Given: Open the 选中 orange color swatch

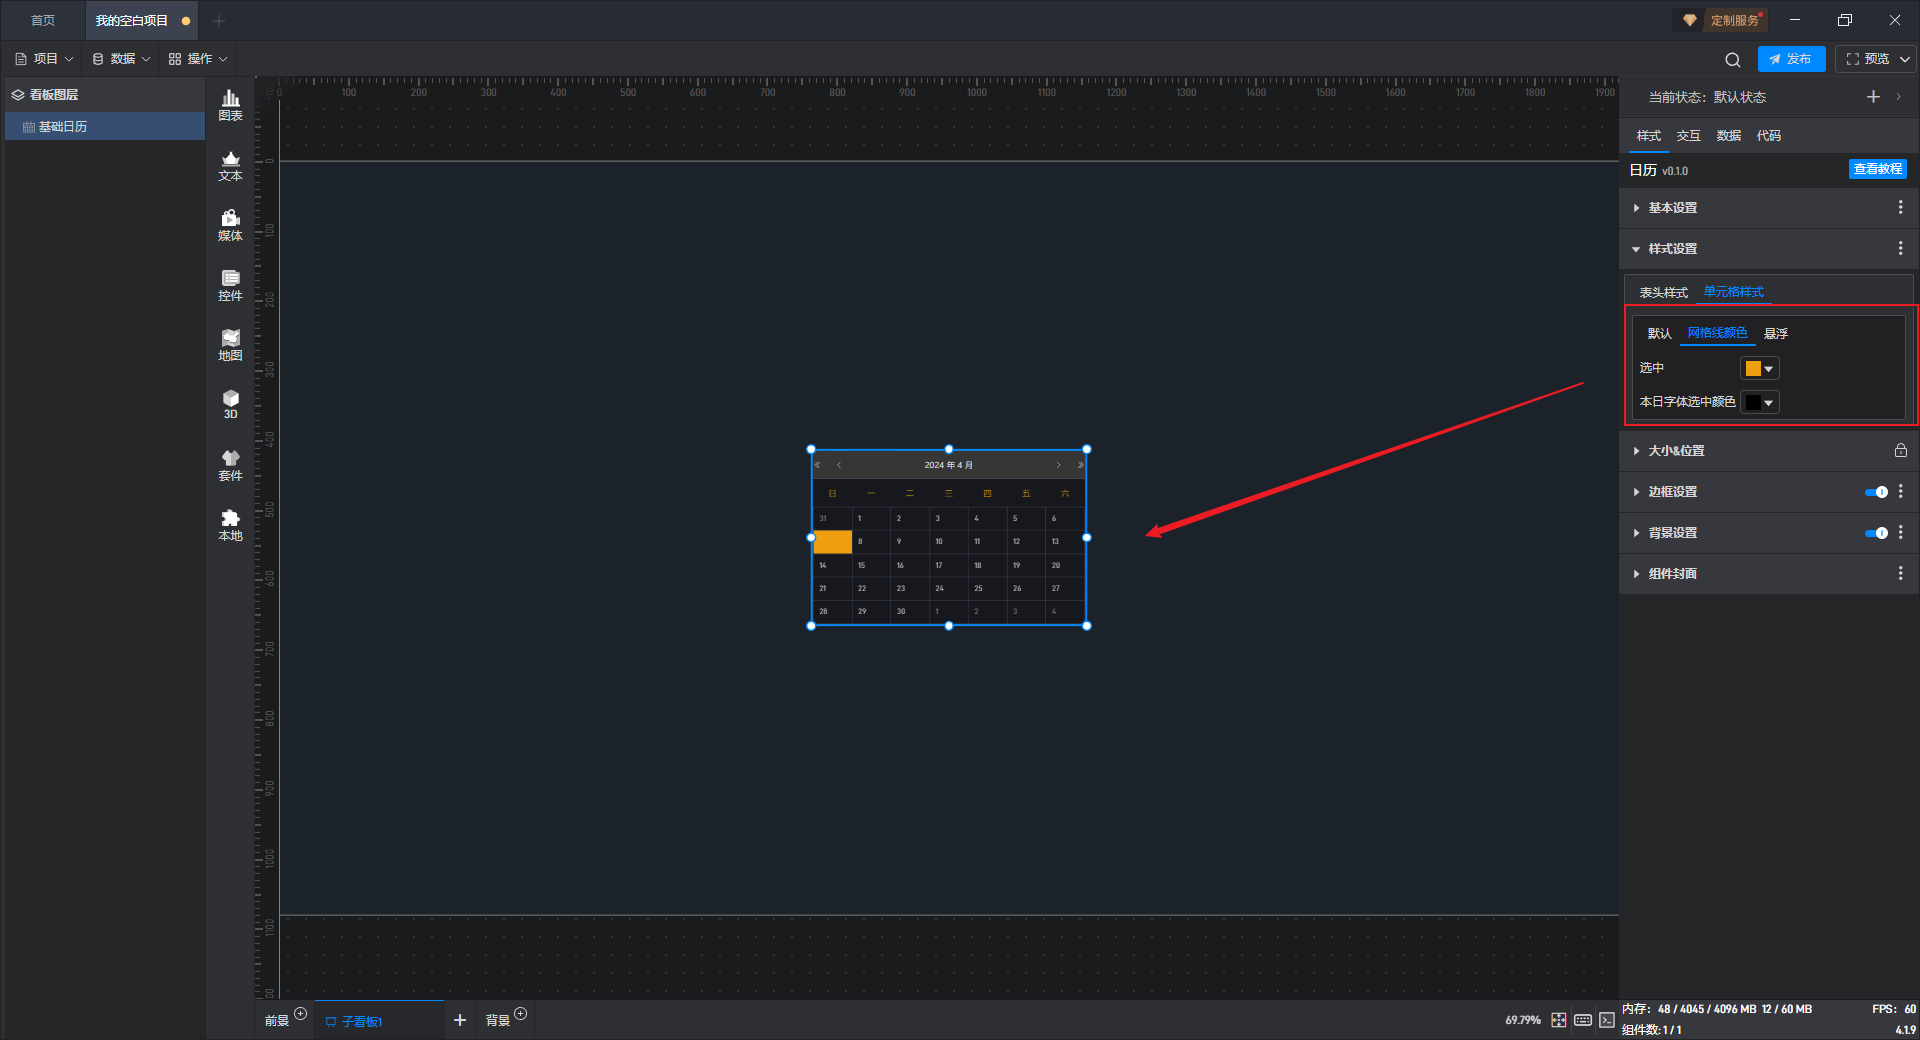Looking at the screenshot, I should click(1759, 368).
